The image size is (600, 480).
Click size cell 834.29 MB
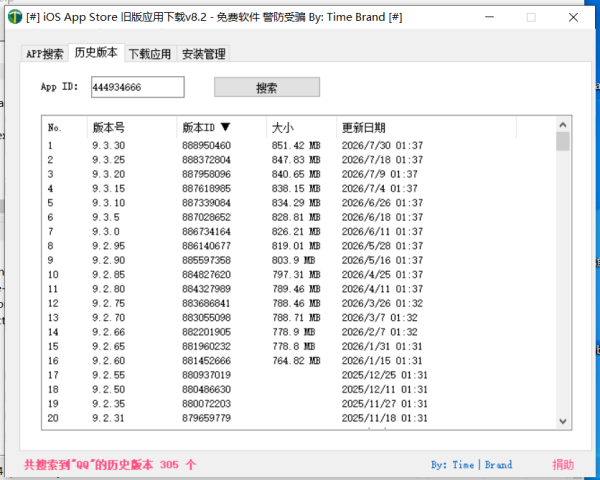click(296, 203)
